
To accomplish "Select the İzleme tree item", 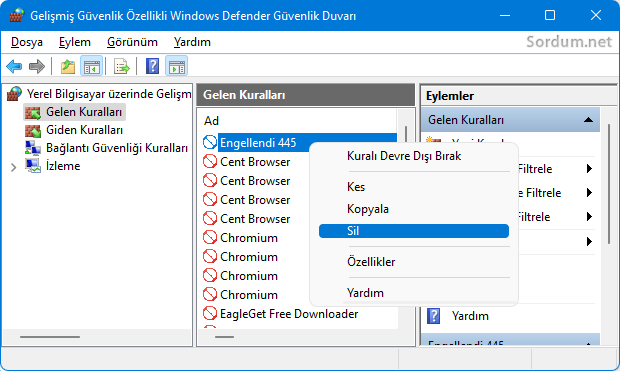I will pyautogui.click(x=63, y=166).
